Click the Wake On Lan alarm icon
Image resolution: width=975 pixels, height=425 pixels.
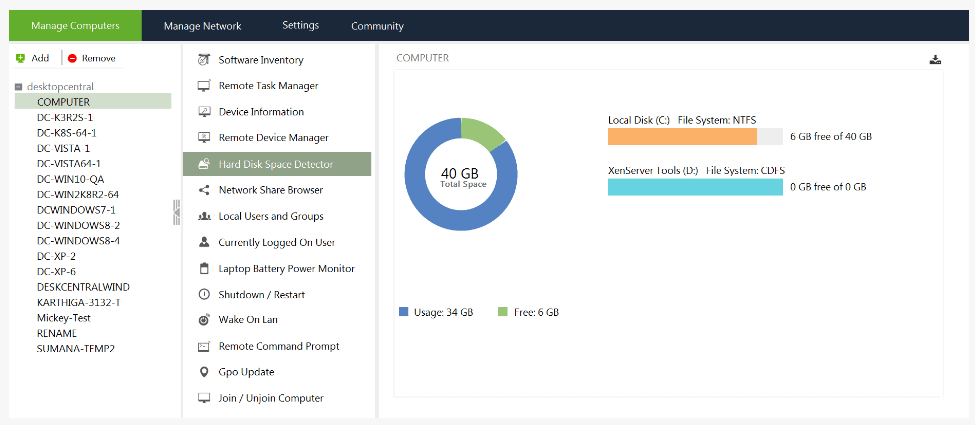click(203, 320)
